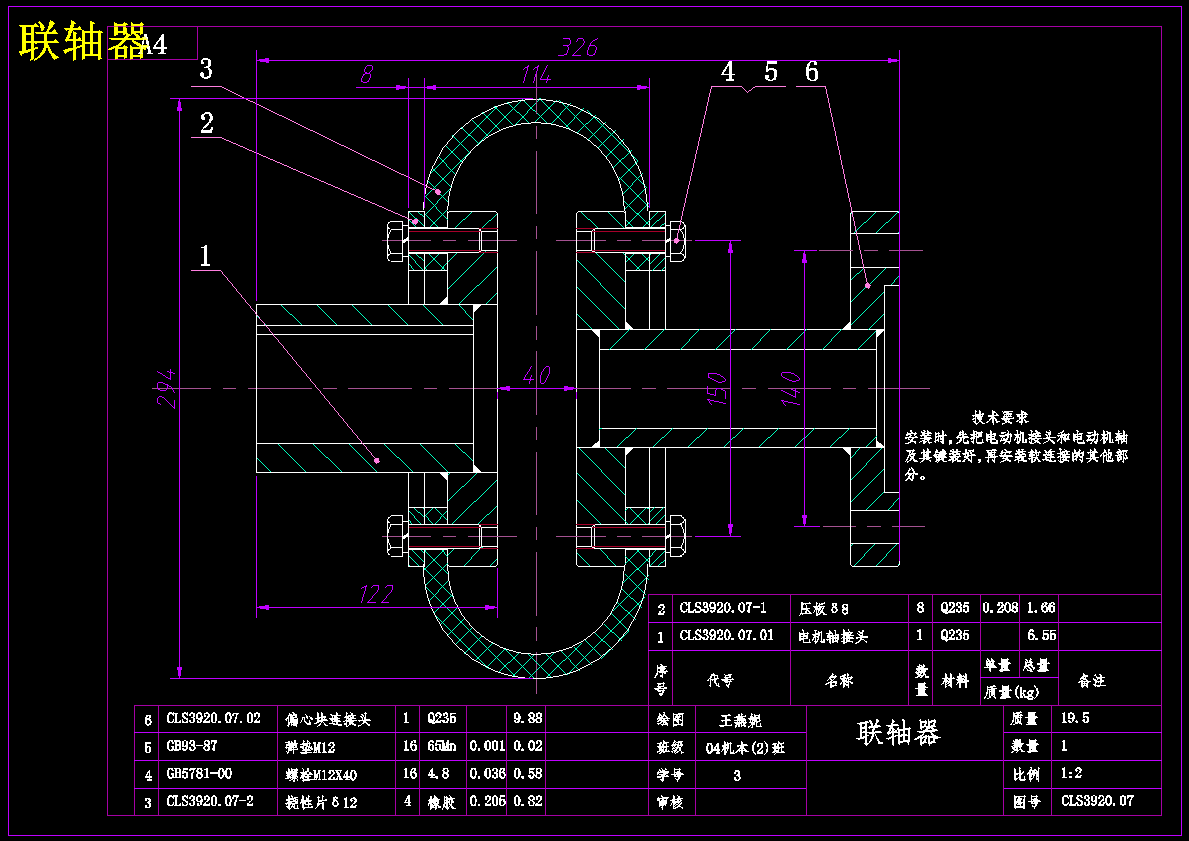The height and width of the screenshot is (841, 1189).
Task: Click the 40 gap dimension text
Action: point(536,375)
